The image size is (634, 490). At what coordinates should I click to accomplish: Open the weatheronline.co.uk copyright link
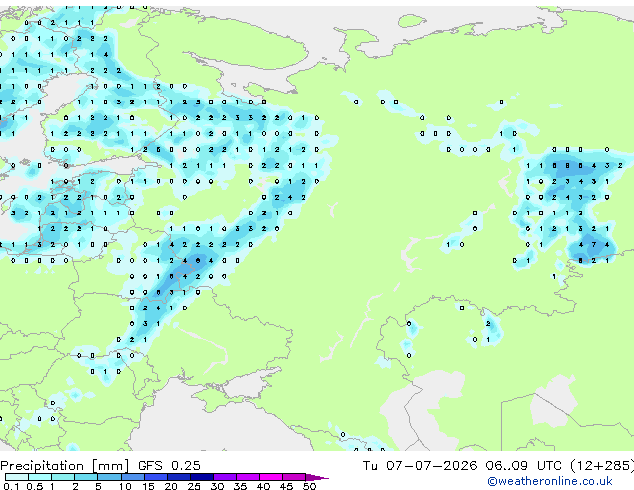tap(550, 481)
